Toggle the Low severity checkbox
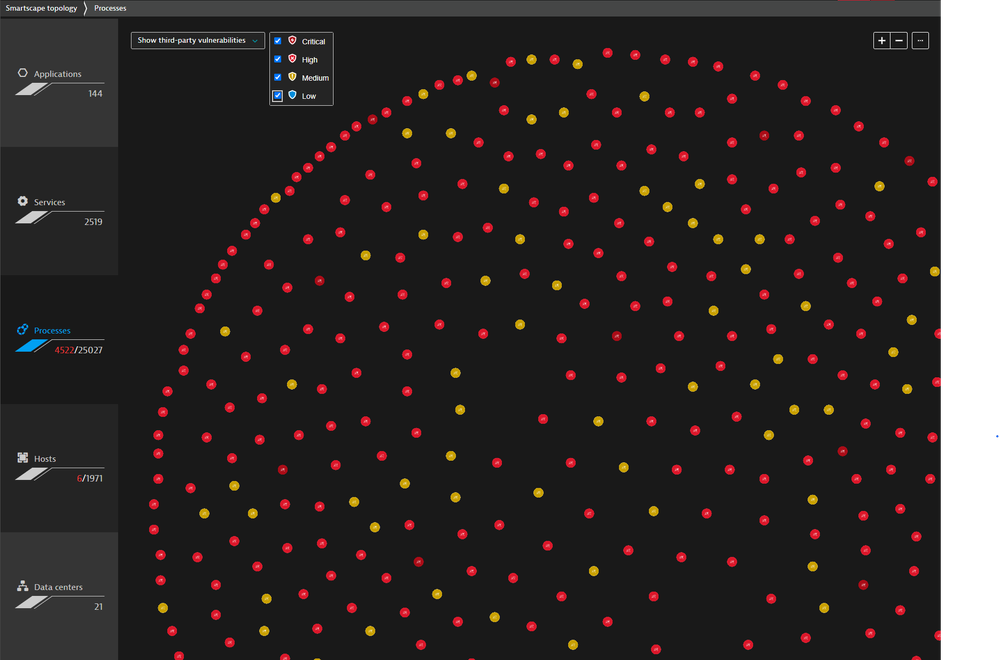Image resolution: width=999 pixels, height=660 pixels. point(278,96)
